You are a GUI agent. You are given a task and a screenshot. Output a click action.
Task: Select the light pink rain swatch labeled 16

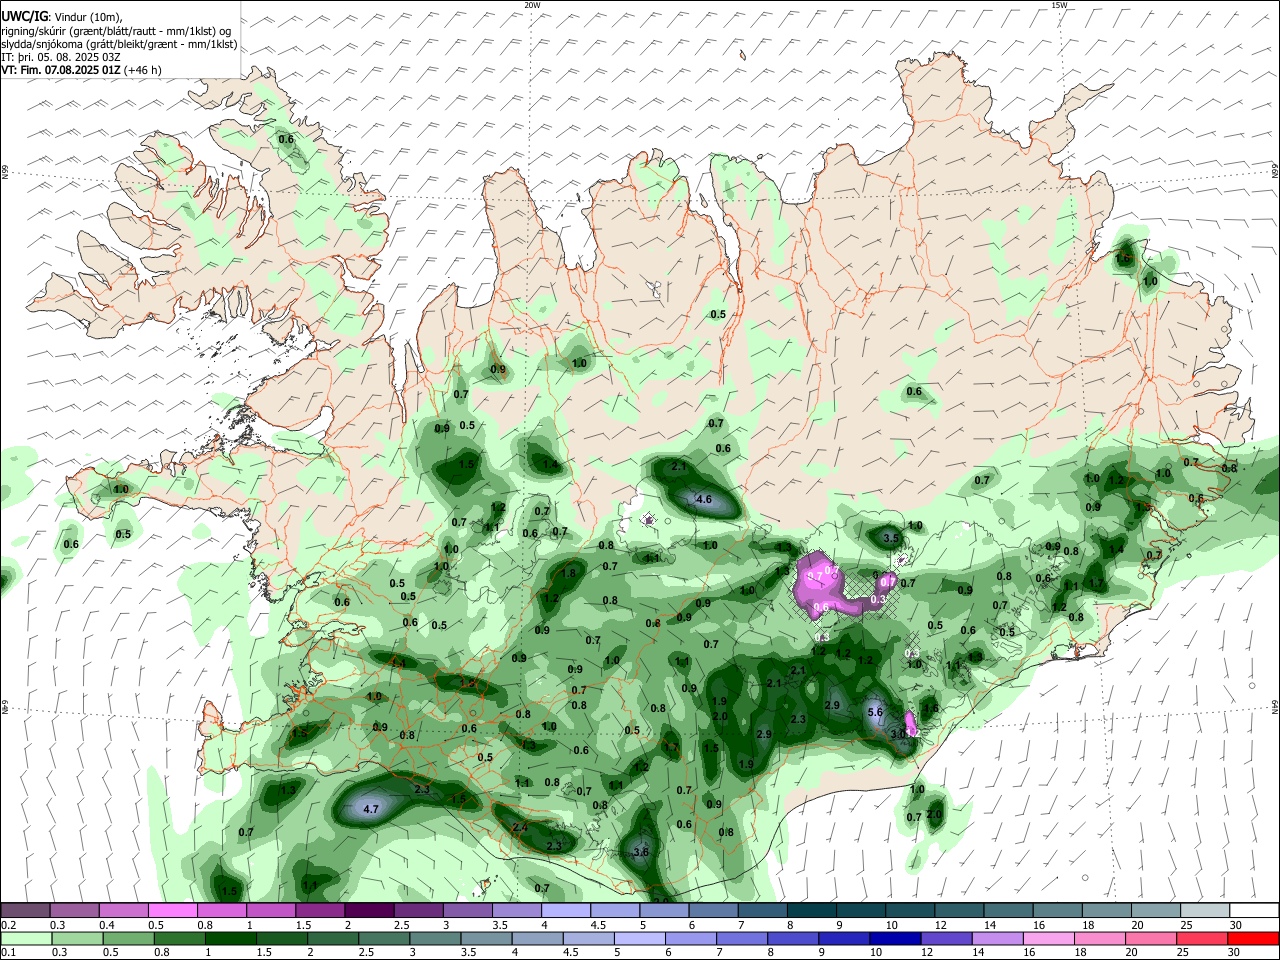click(x=1048, y=938)
